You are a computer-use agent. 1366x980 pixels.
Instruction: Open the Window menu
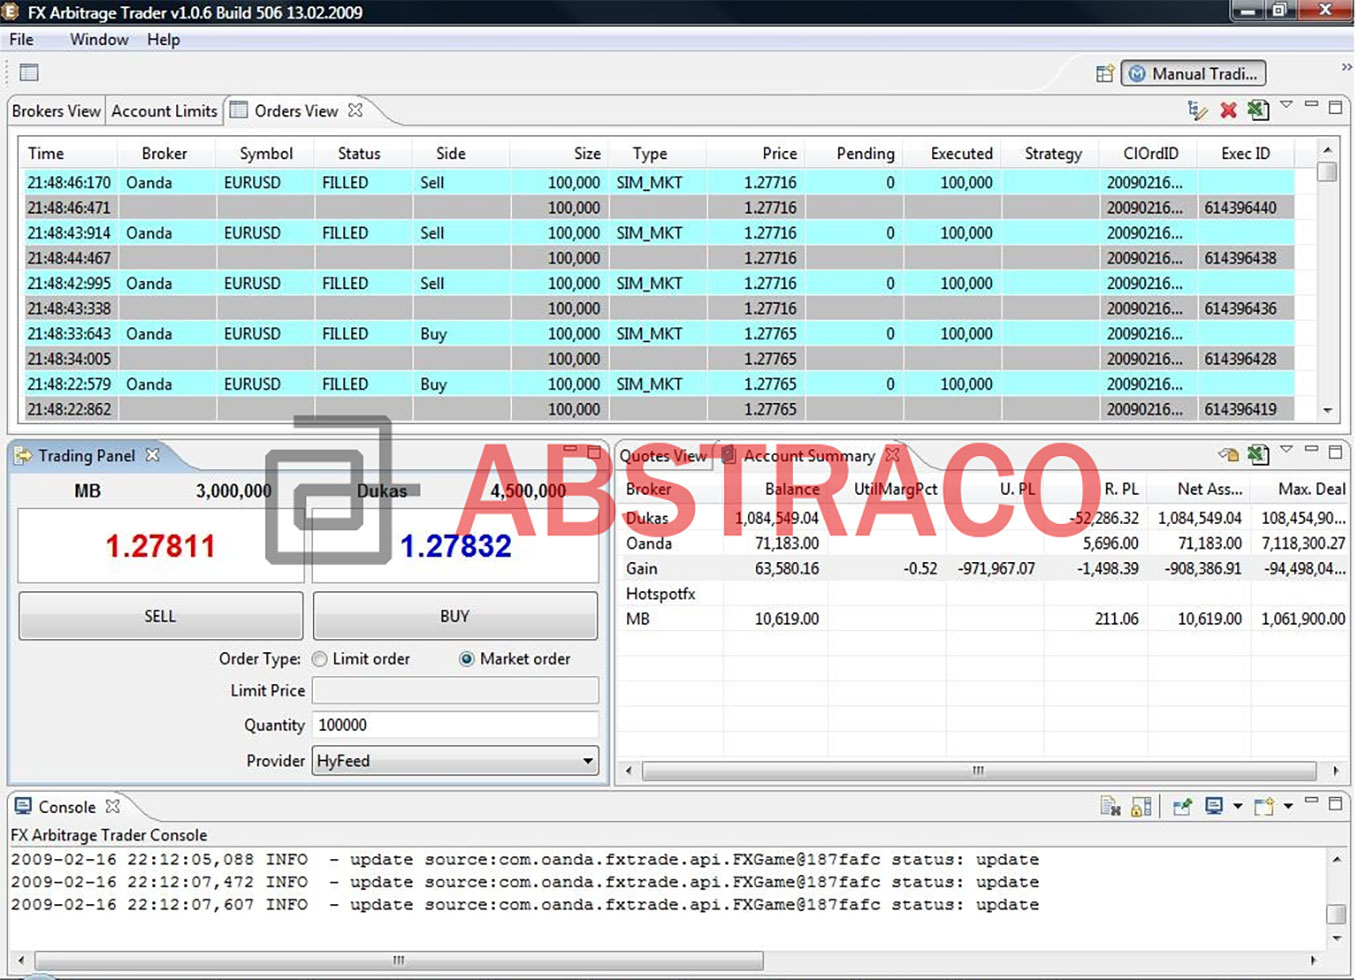[98, 39]
